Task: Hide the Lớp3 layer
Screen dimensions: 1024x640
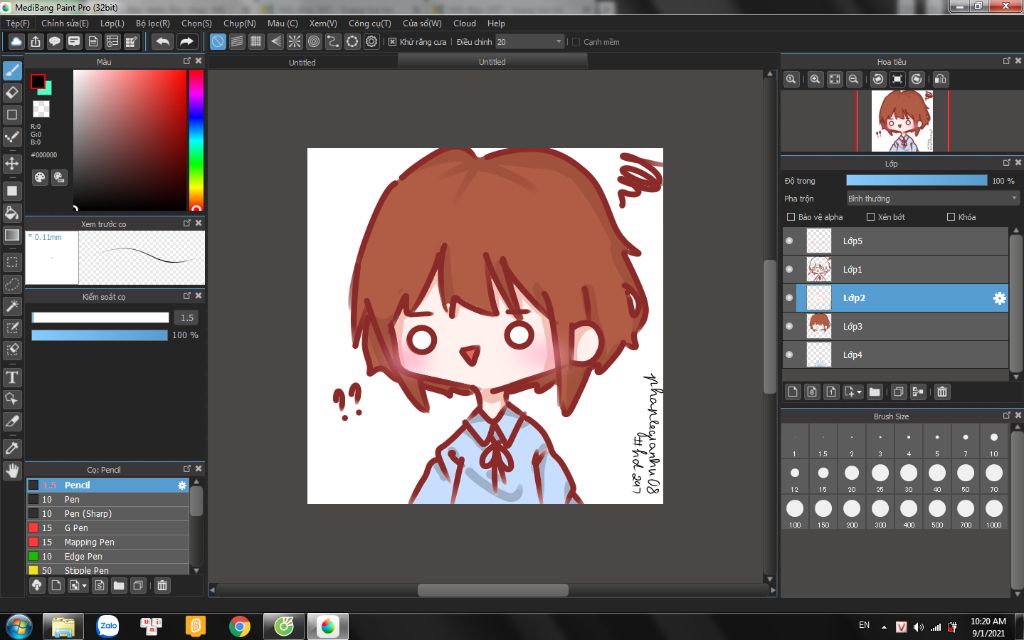Action: click(x=790, y=327)
